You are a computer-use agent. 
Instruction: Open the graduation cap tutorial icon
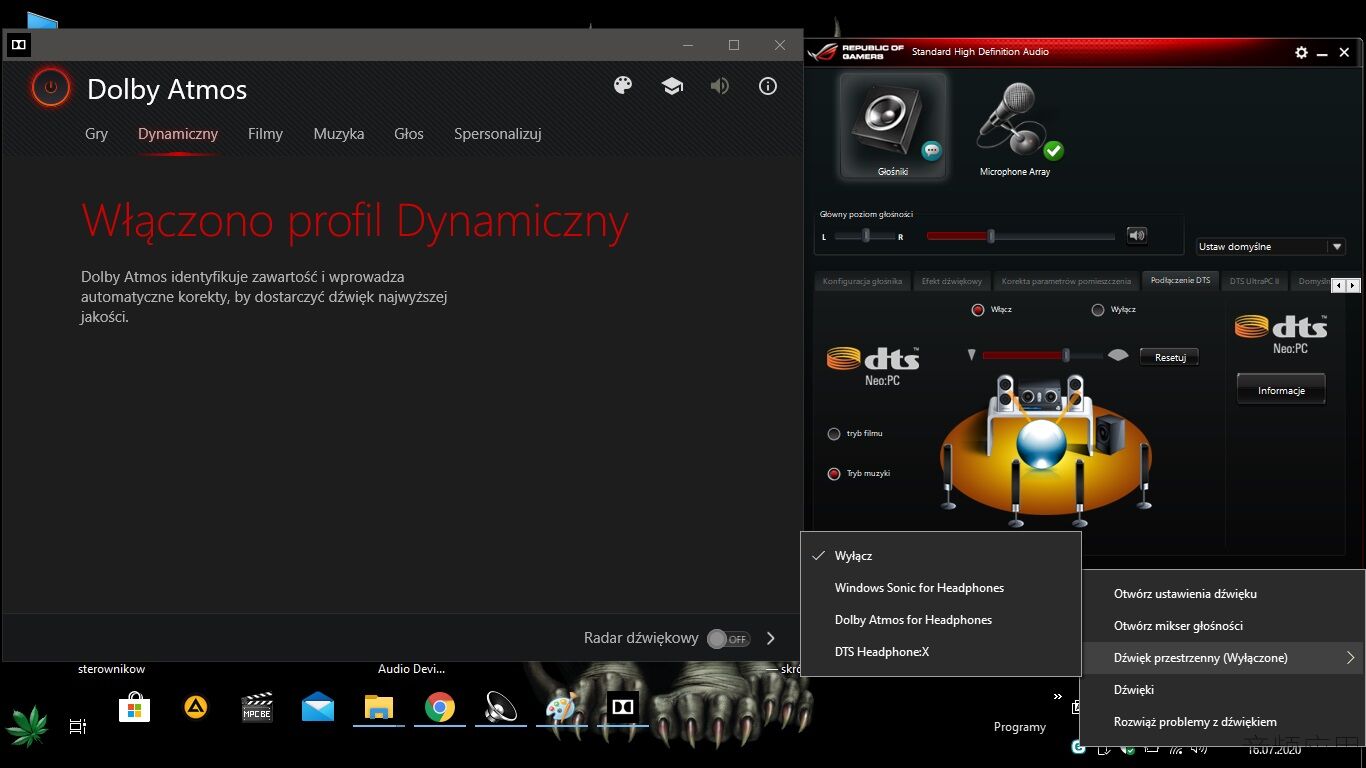pyautogui.click(x=672, y=86)
